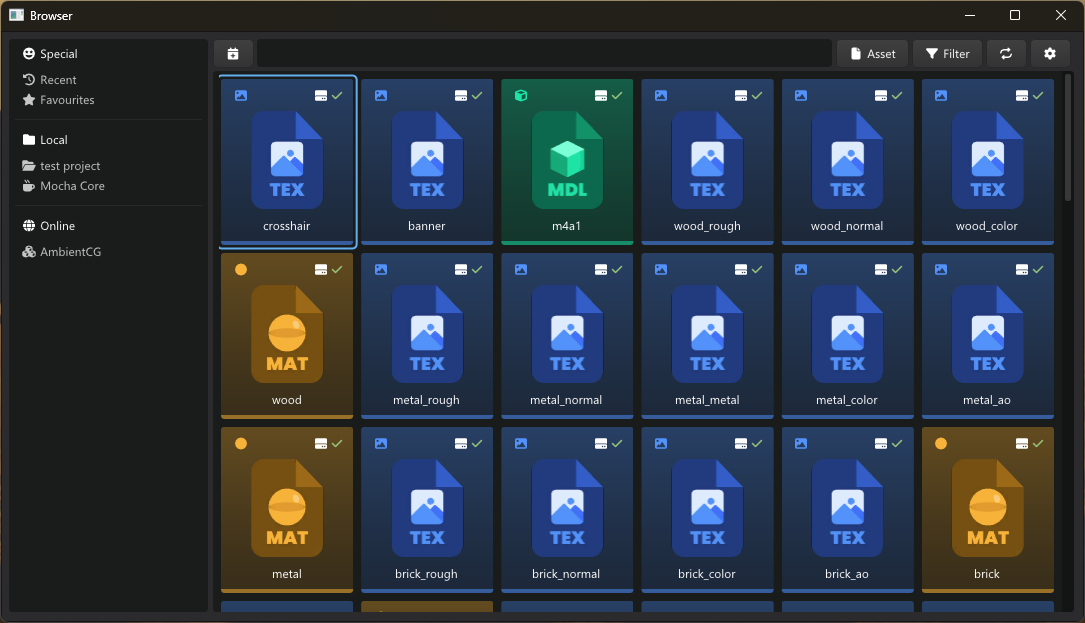The height and width of the screenshot is (623, 1085).
Task: Click inside the search input field
Action: pyautogui.click(x=544, y=54)
